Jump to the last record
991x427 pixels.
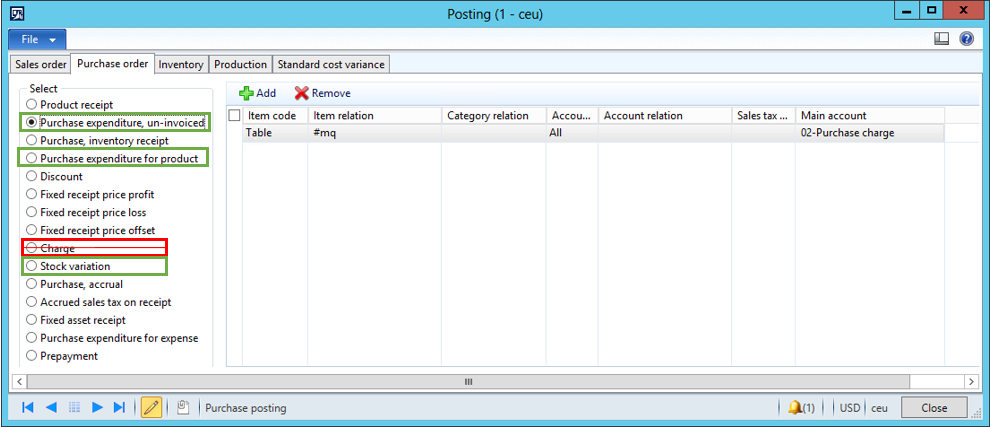tap(120, 407)
